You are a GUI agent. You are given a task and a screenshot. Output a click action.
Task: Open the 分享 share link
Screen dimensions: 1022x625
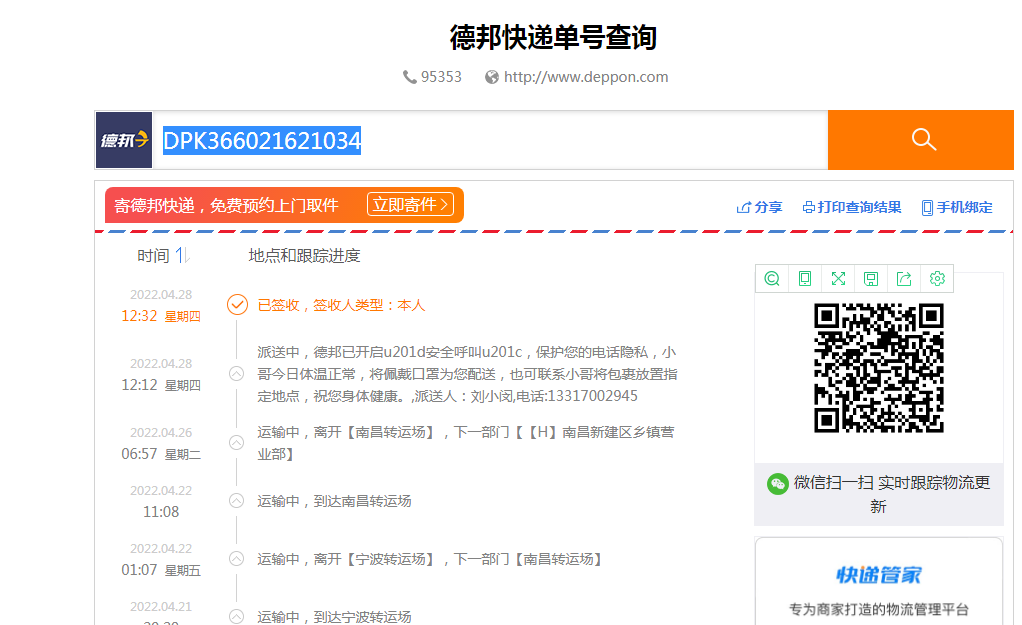click(x=759, y=207)
